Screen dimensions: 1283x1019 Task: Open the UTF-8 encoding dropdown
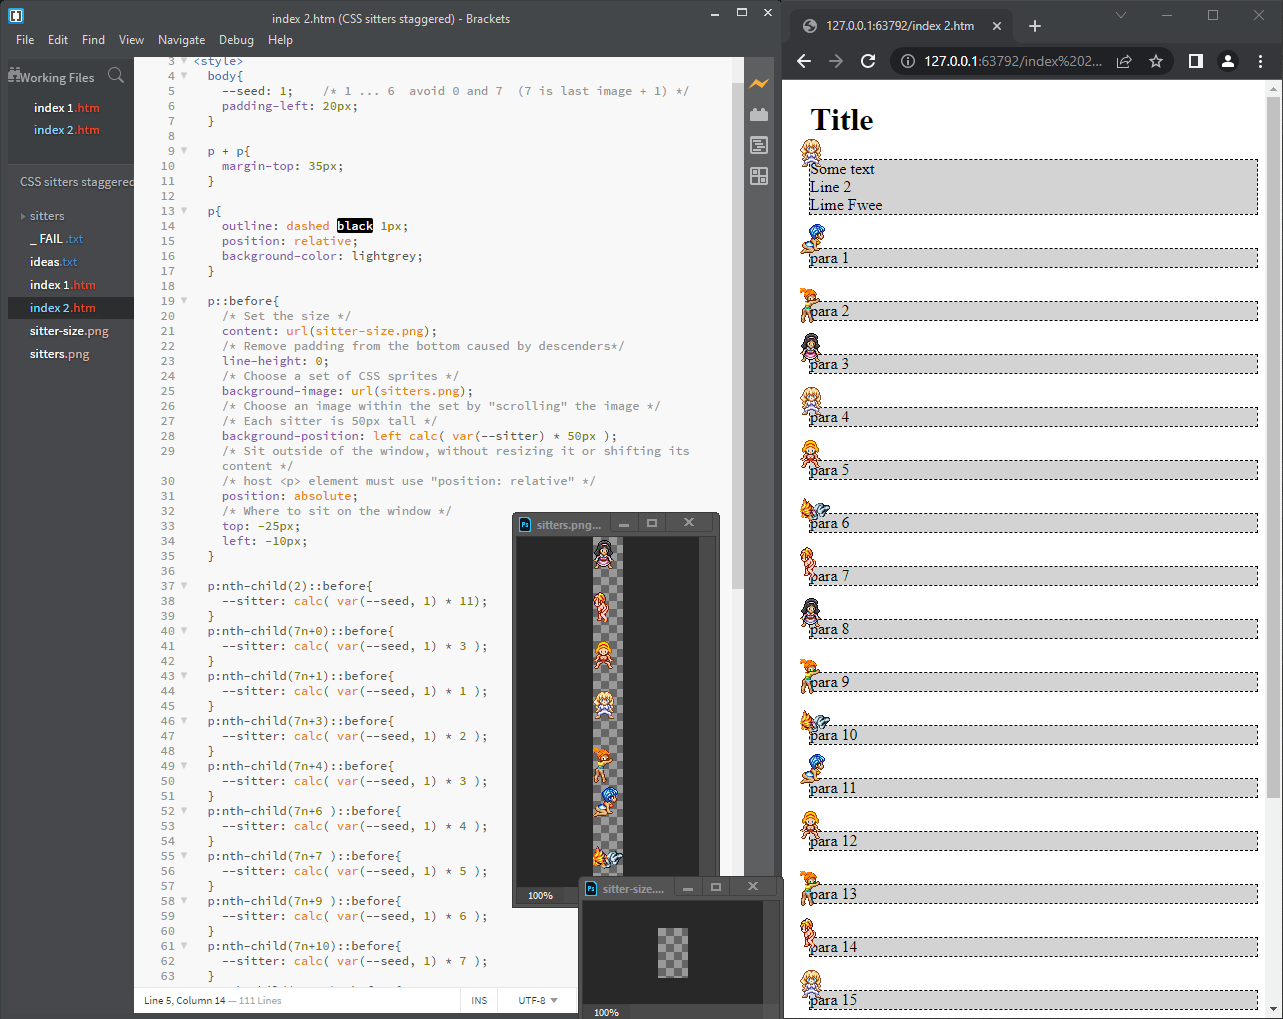[537, 1000]
